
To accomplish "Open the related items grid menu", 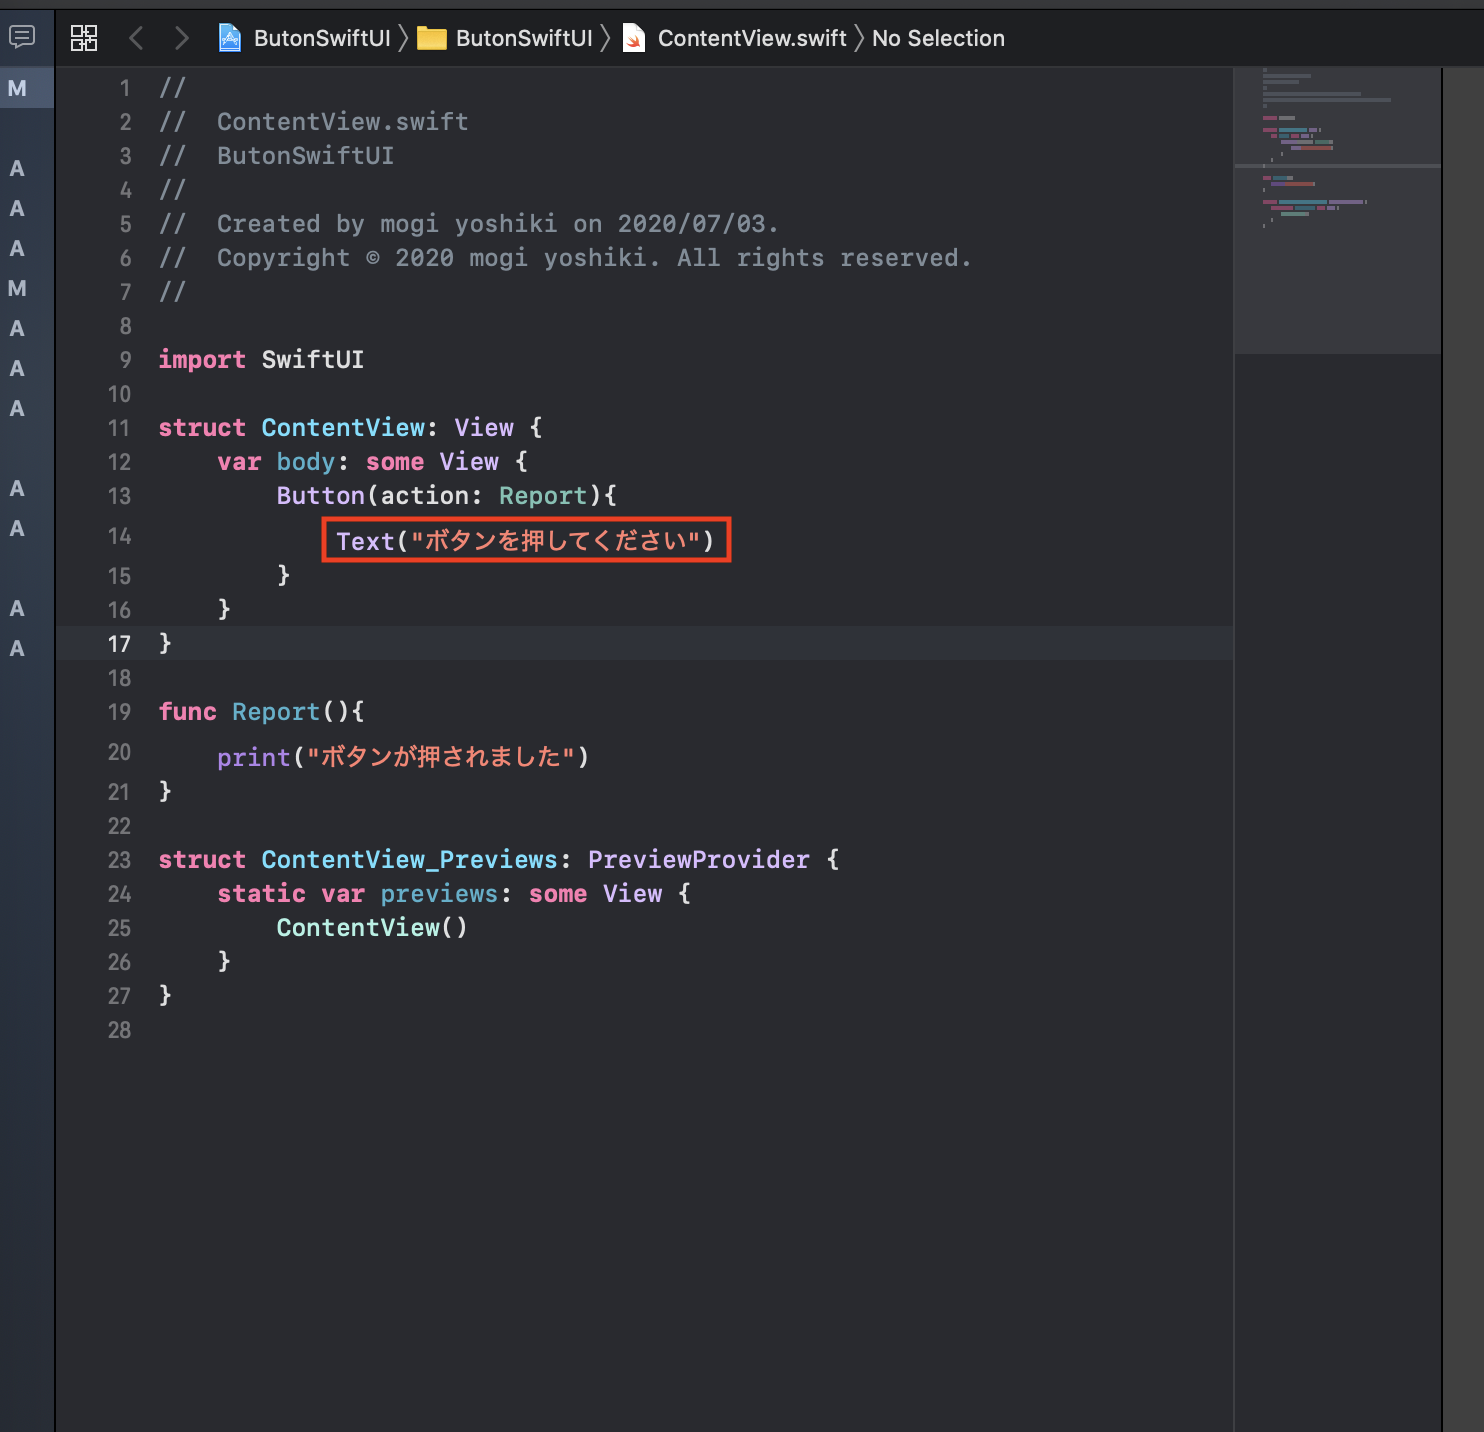I will tap(84, 38).
